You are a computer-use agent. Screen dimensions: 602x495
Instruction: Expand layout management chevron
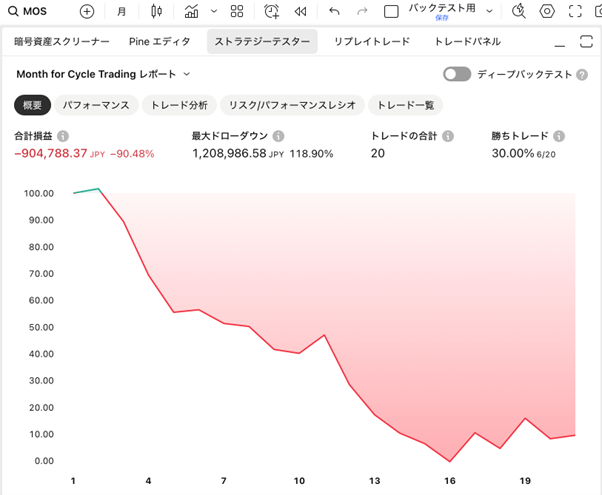click(490, 11)
